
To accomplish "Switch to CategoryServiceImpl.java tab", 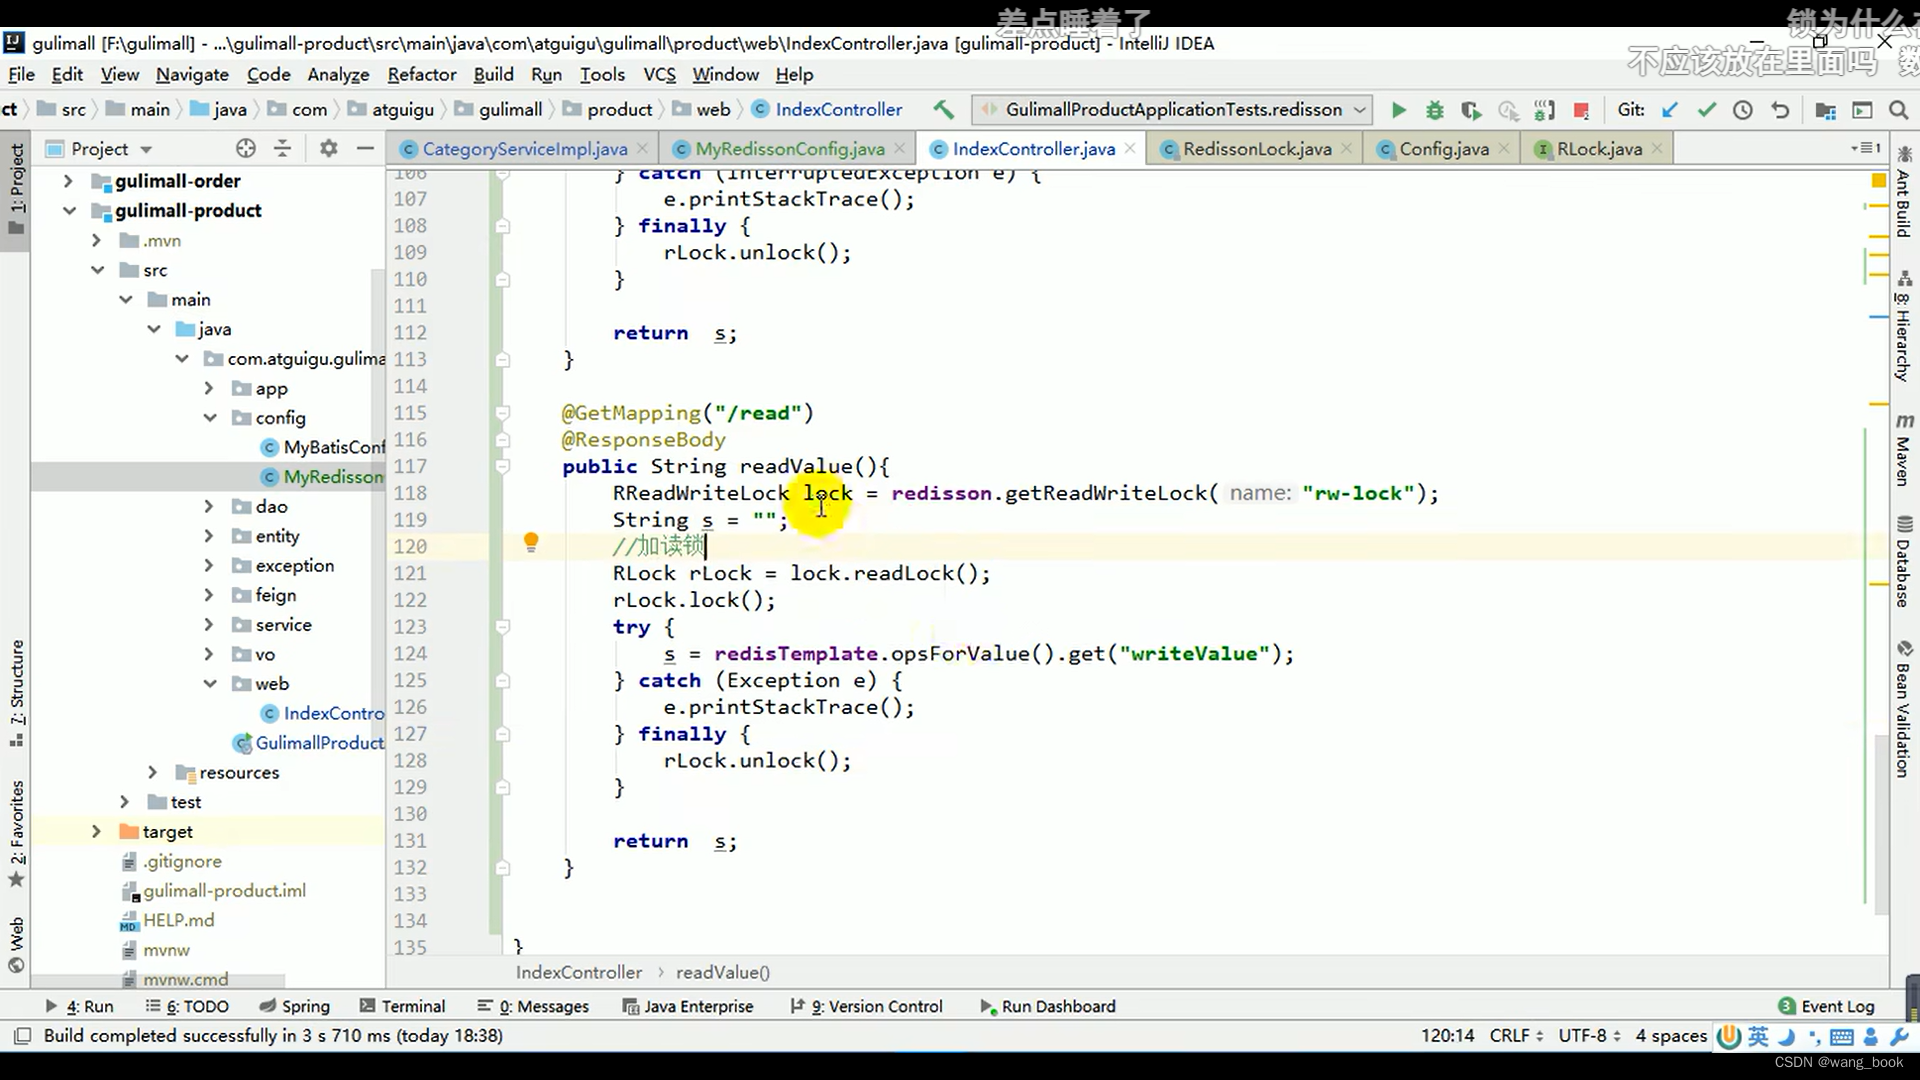I will coord(524,149).
